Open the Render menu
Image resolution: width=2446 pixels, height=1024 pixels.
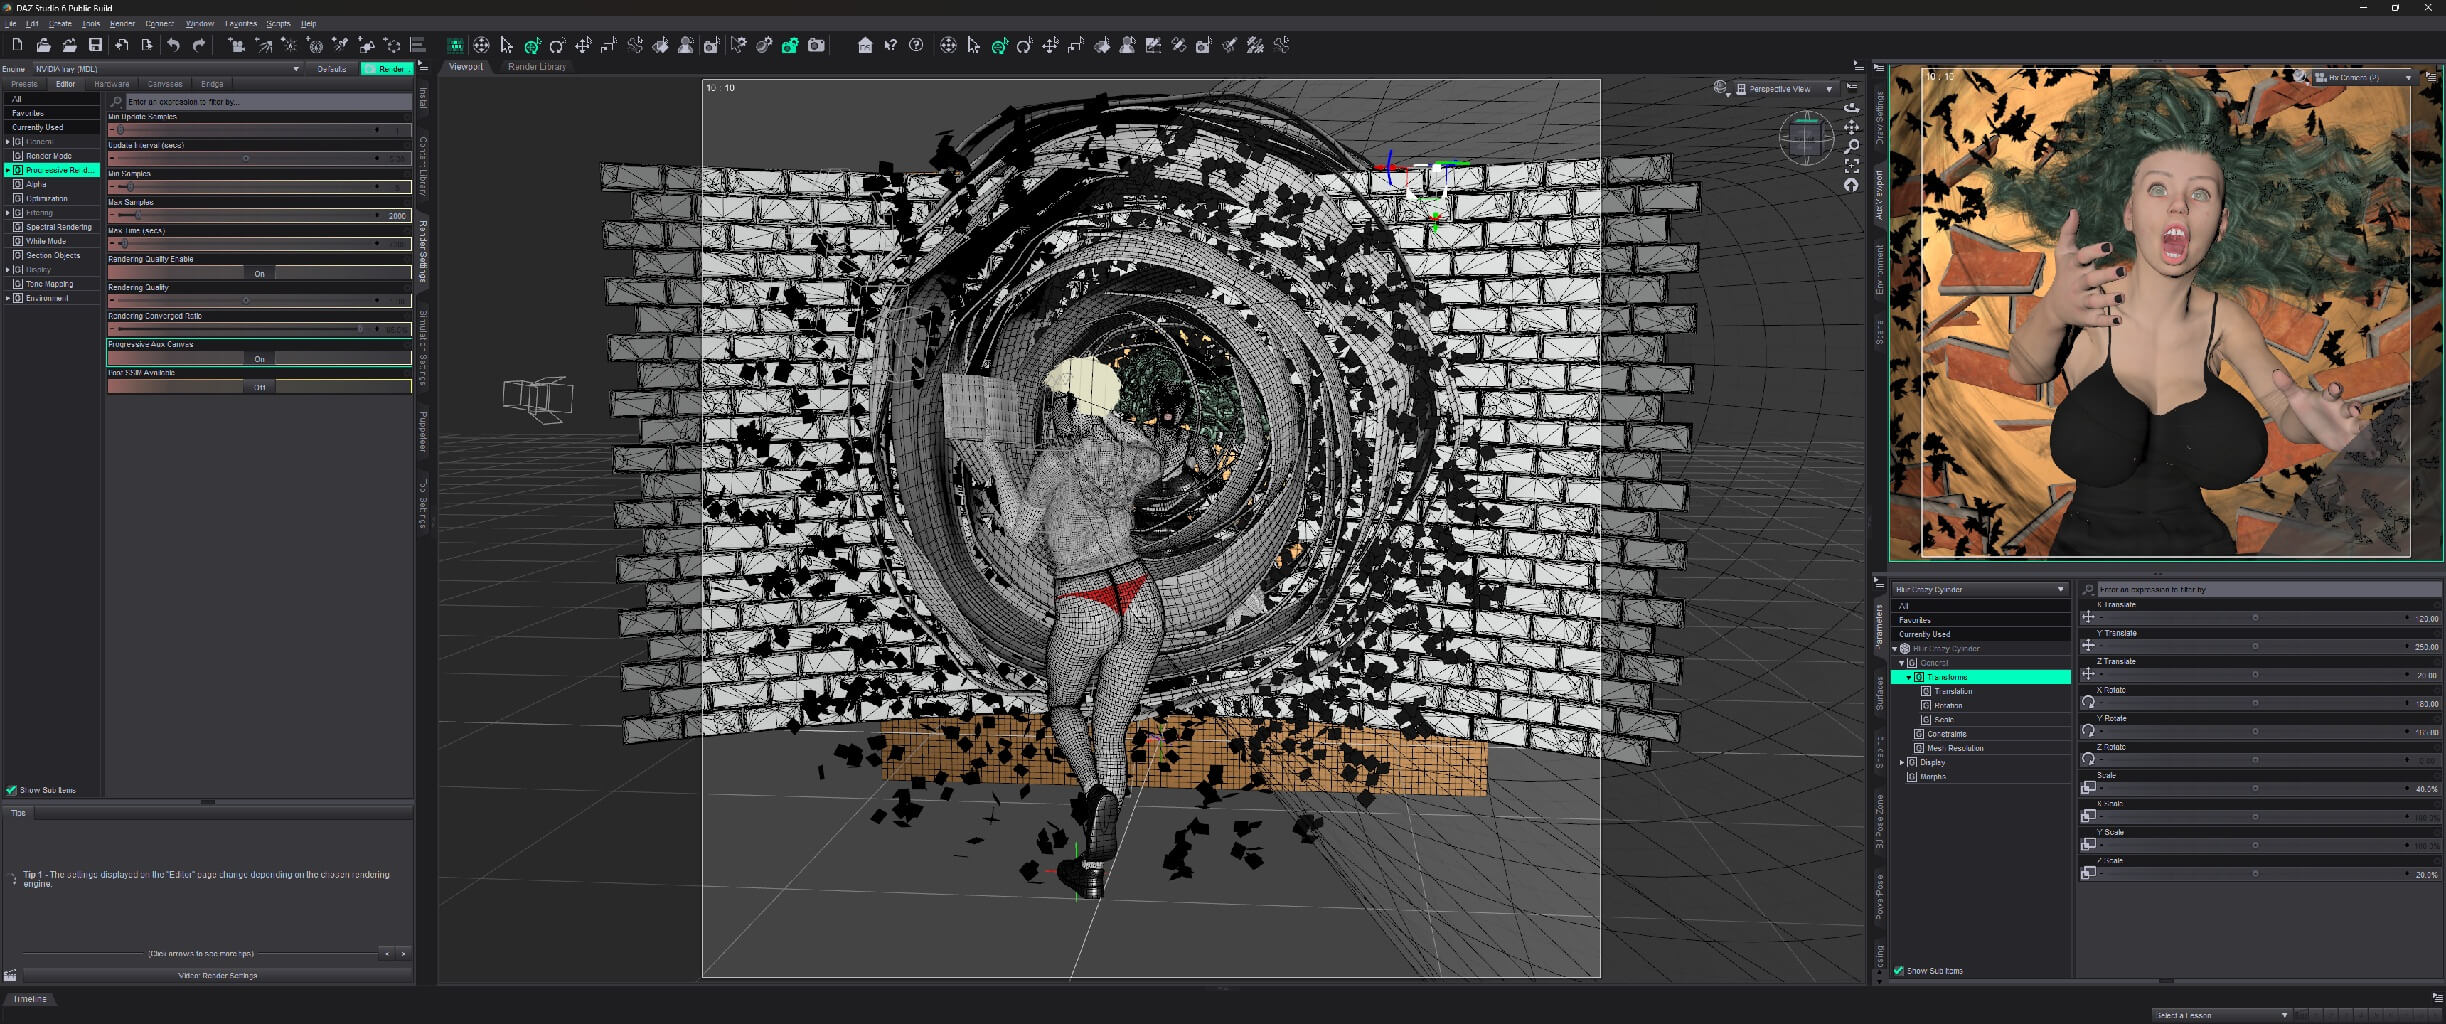coord(122,23)
